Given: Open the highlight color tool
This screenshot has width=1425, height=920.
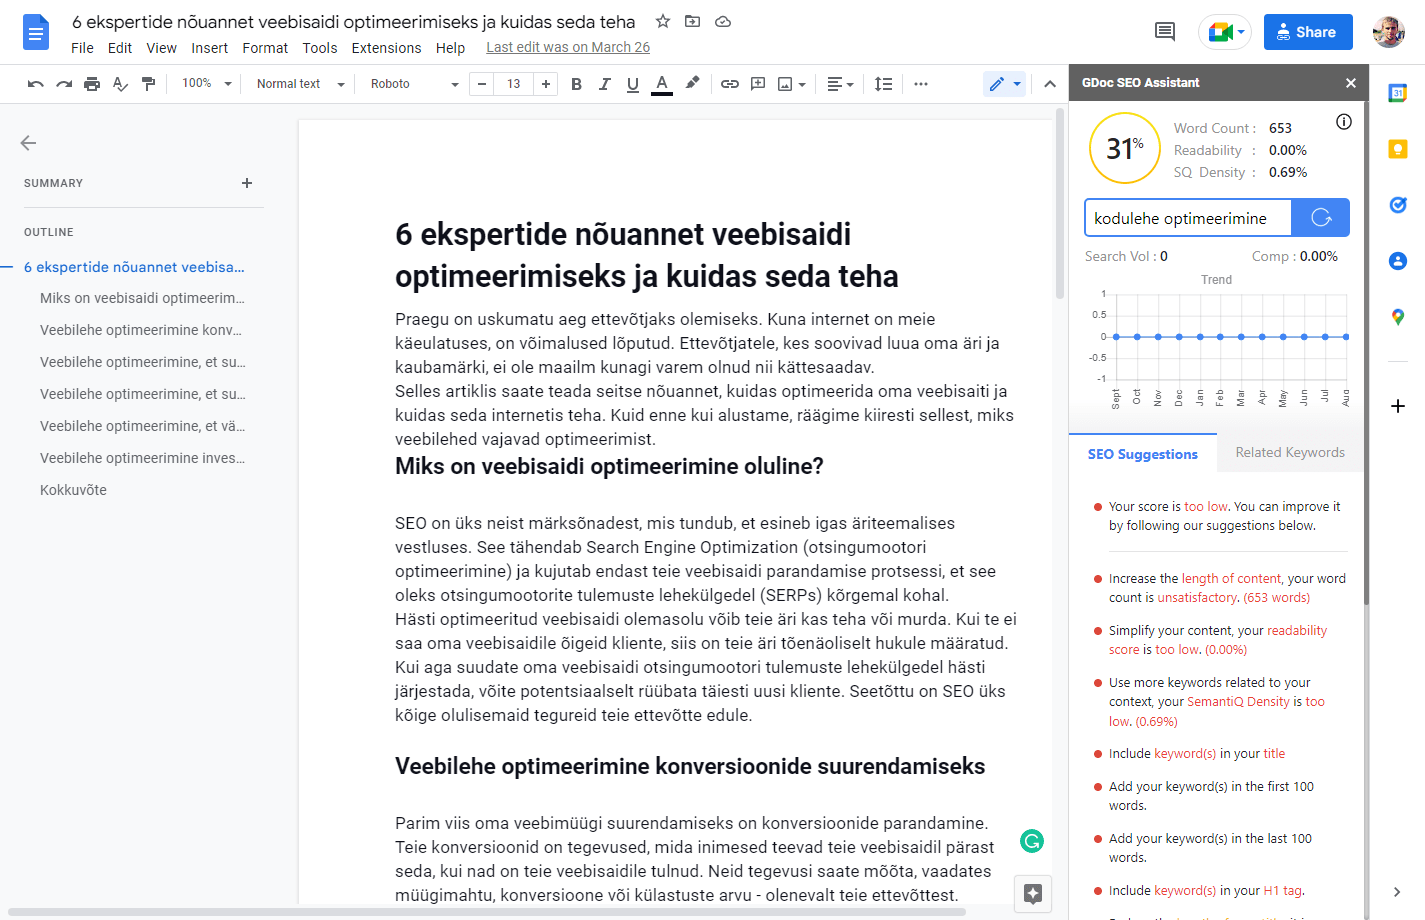Looking at the screenshot, I should coord(692,83).
